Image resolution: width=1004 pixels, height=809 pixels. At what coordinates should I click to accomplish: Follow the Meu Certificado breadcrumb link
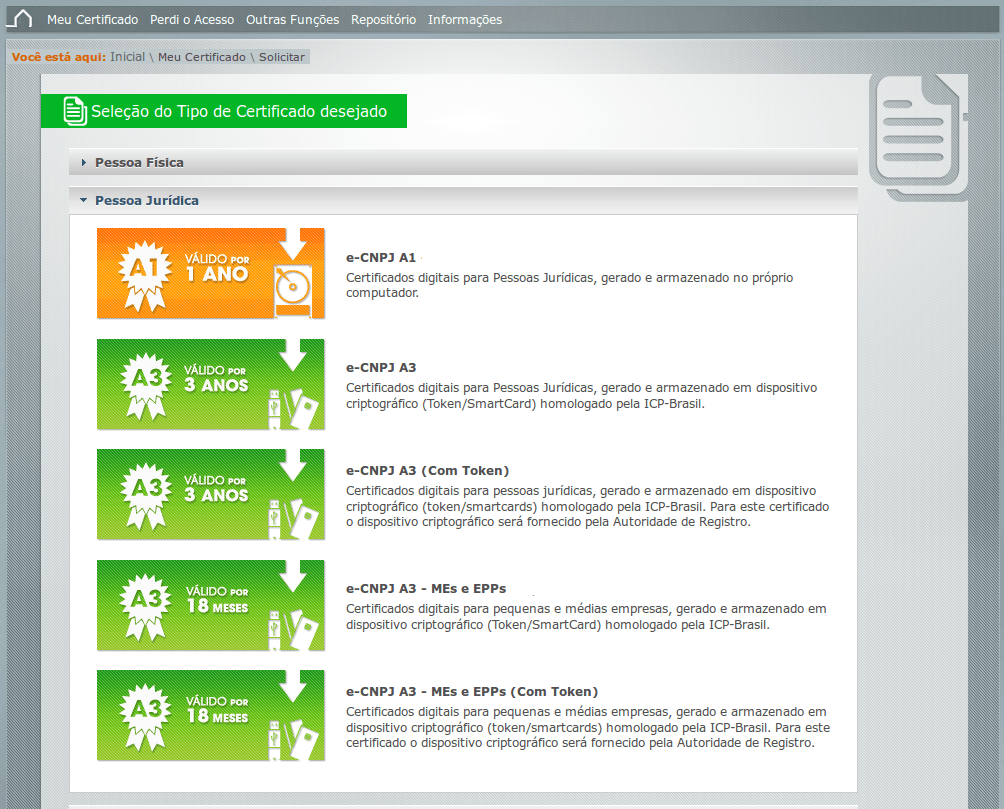pos(202,57)
